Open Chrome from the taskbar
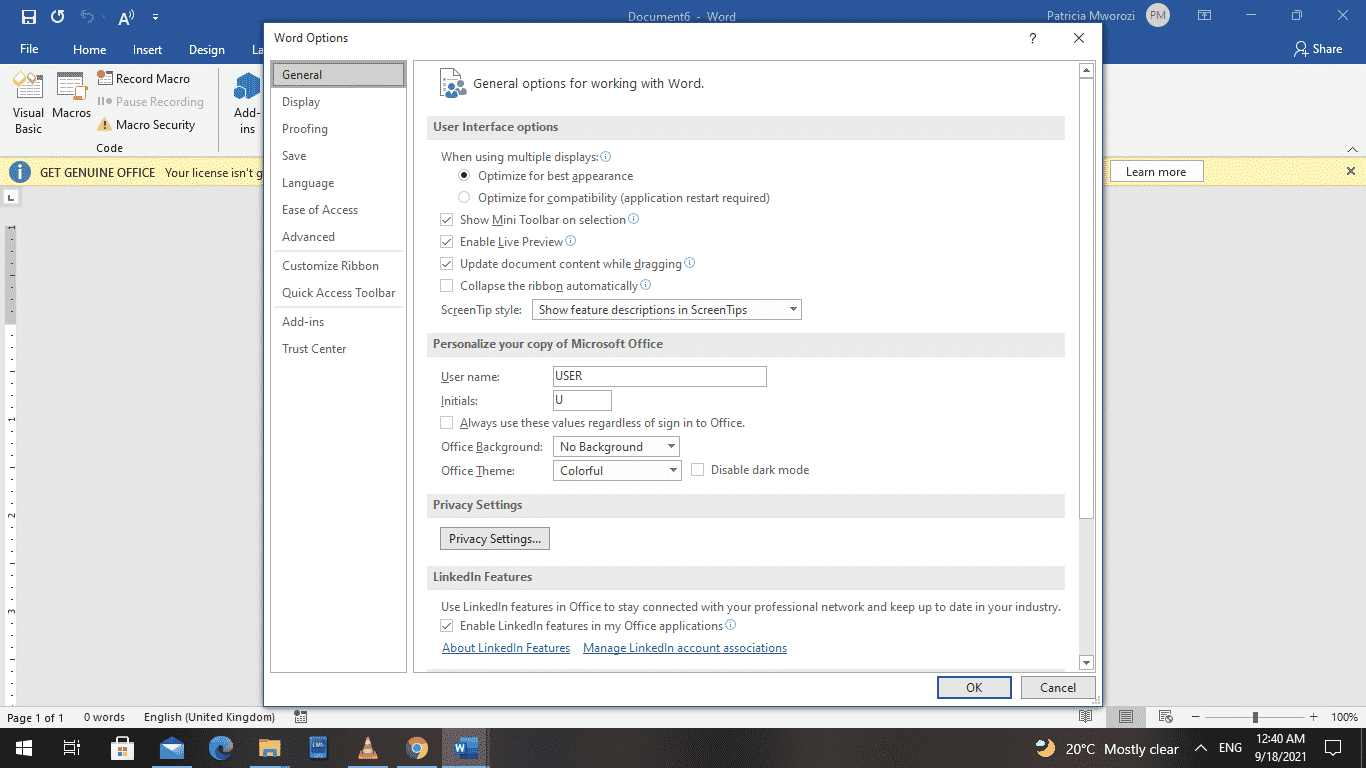This screenshot has width=1366, height=768. coord(416,747)
